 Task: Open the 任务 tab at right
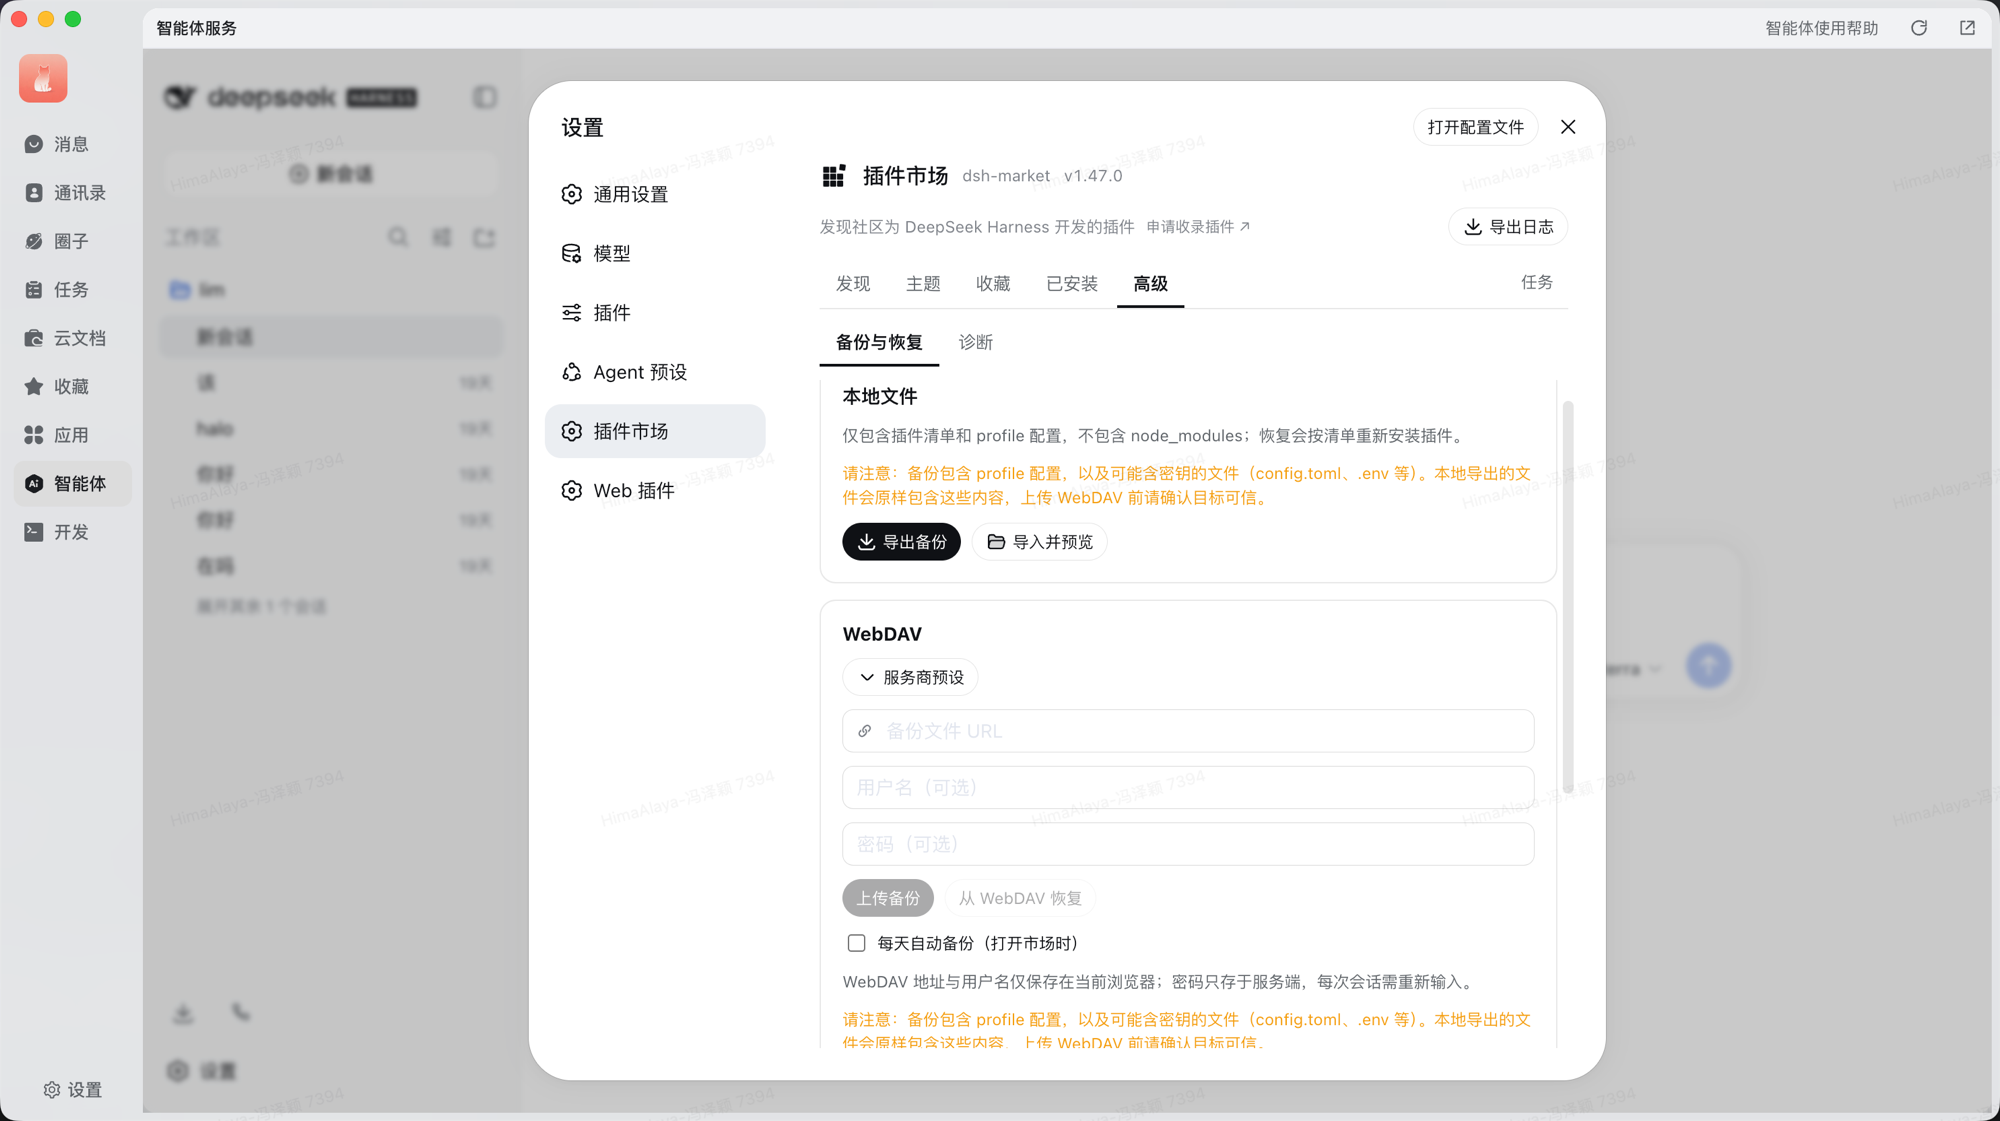1537,282
